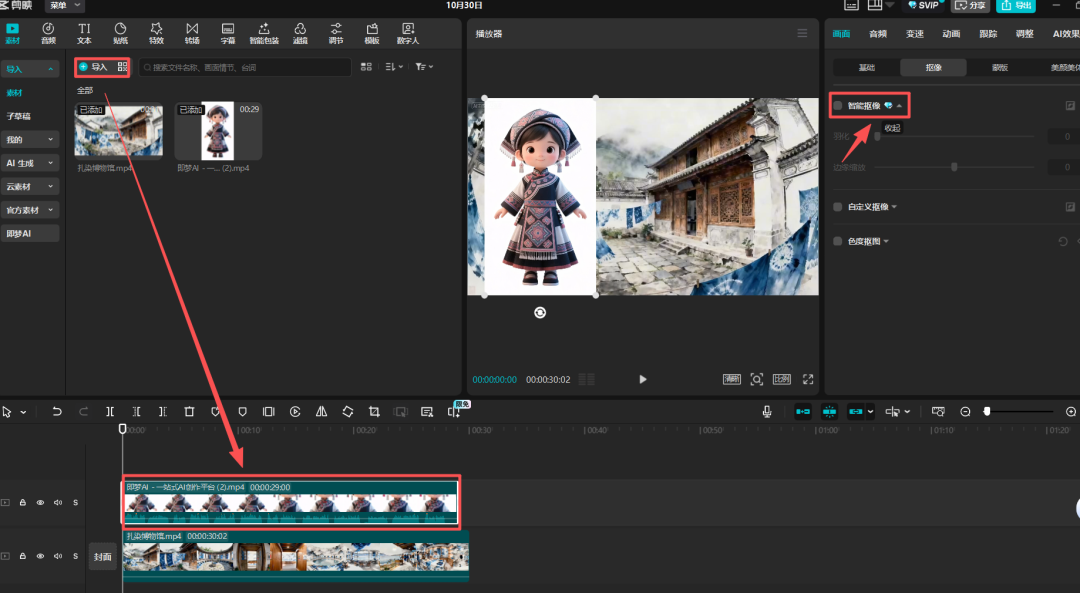This screenshot has width=1080, height=593.
Task: Click the 导出 export button
Action: [x=1016, y=6]
